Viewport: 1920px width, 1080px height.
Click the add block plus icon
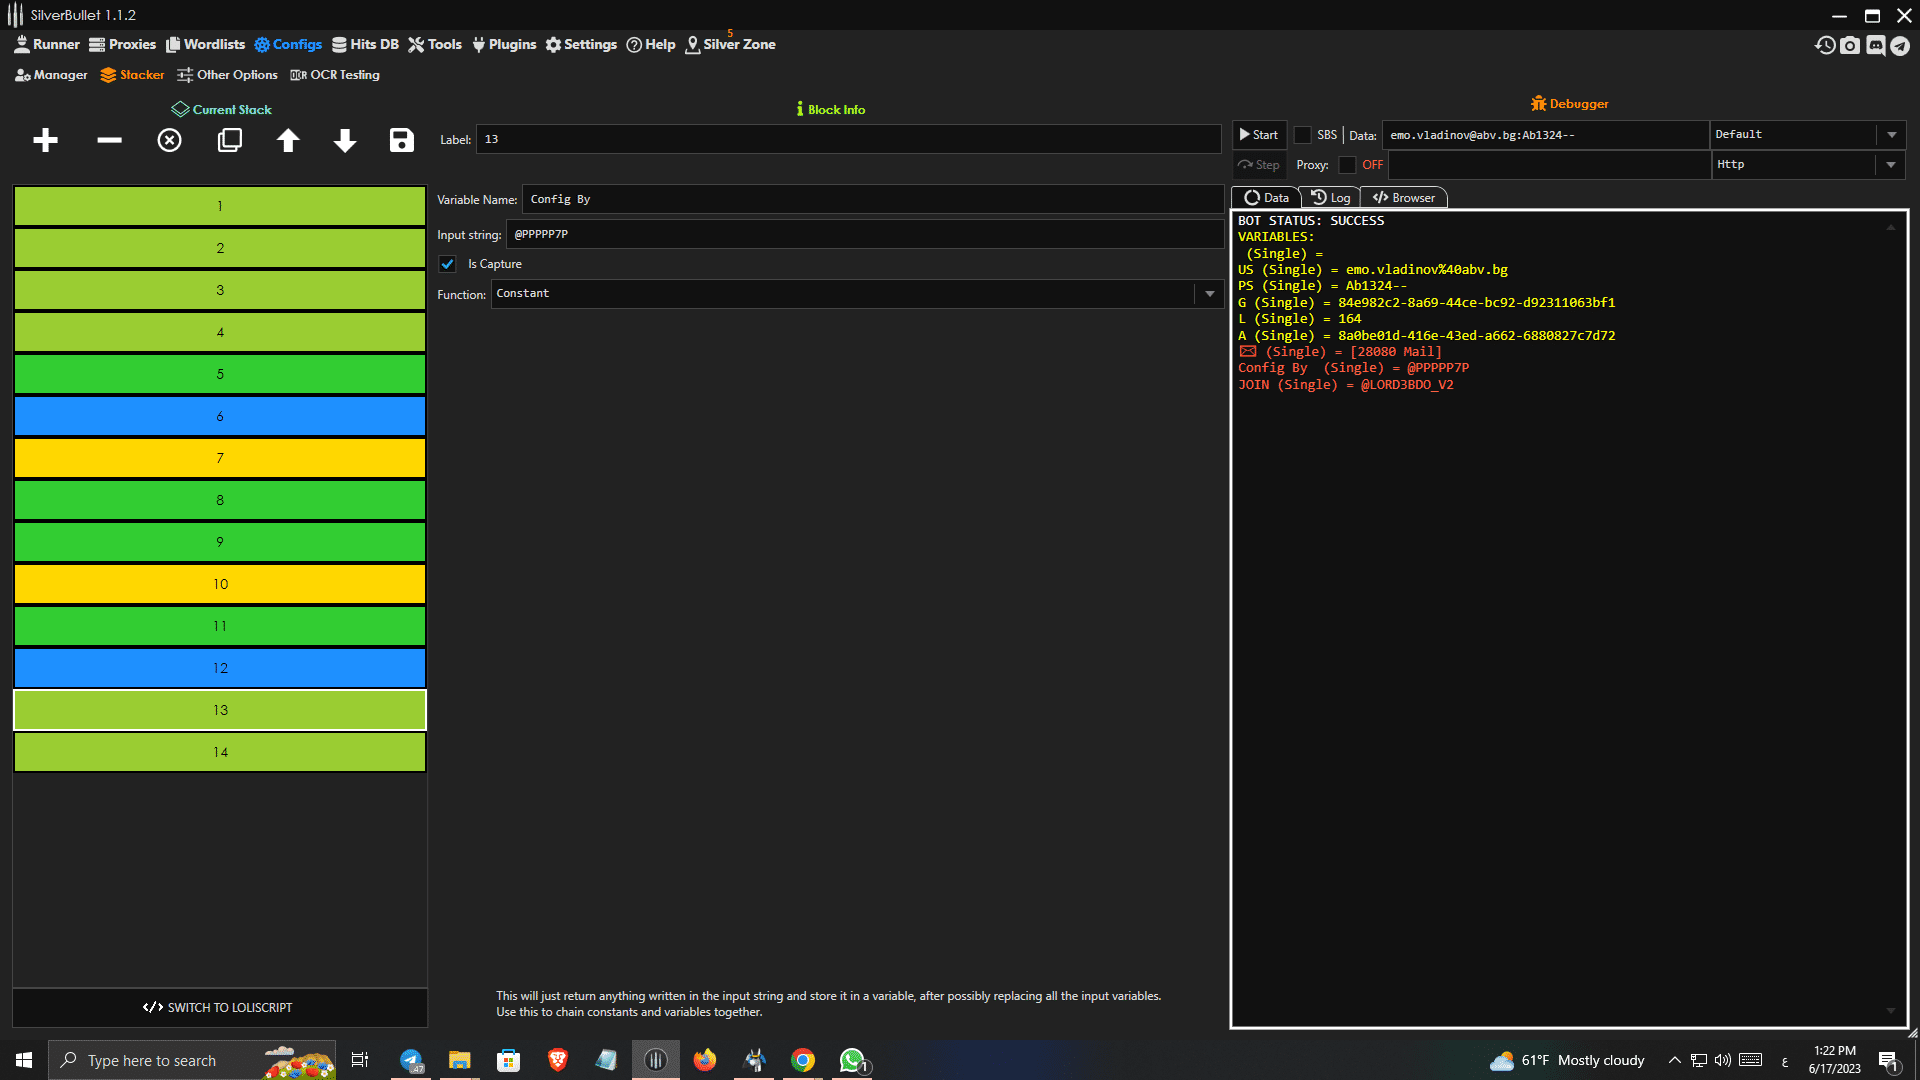click(45, 141)
